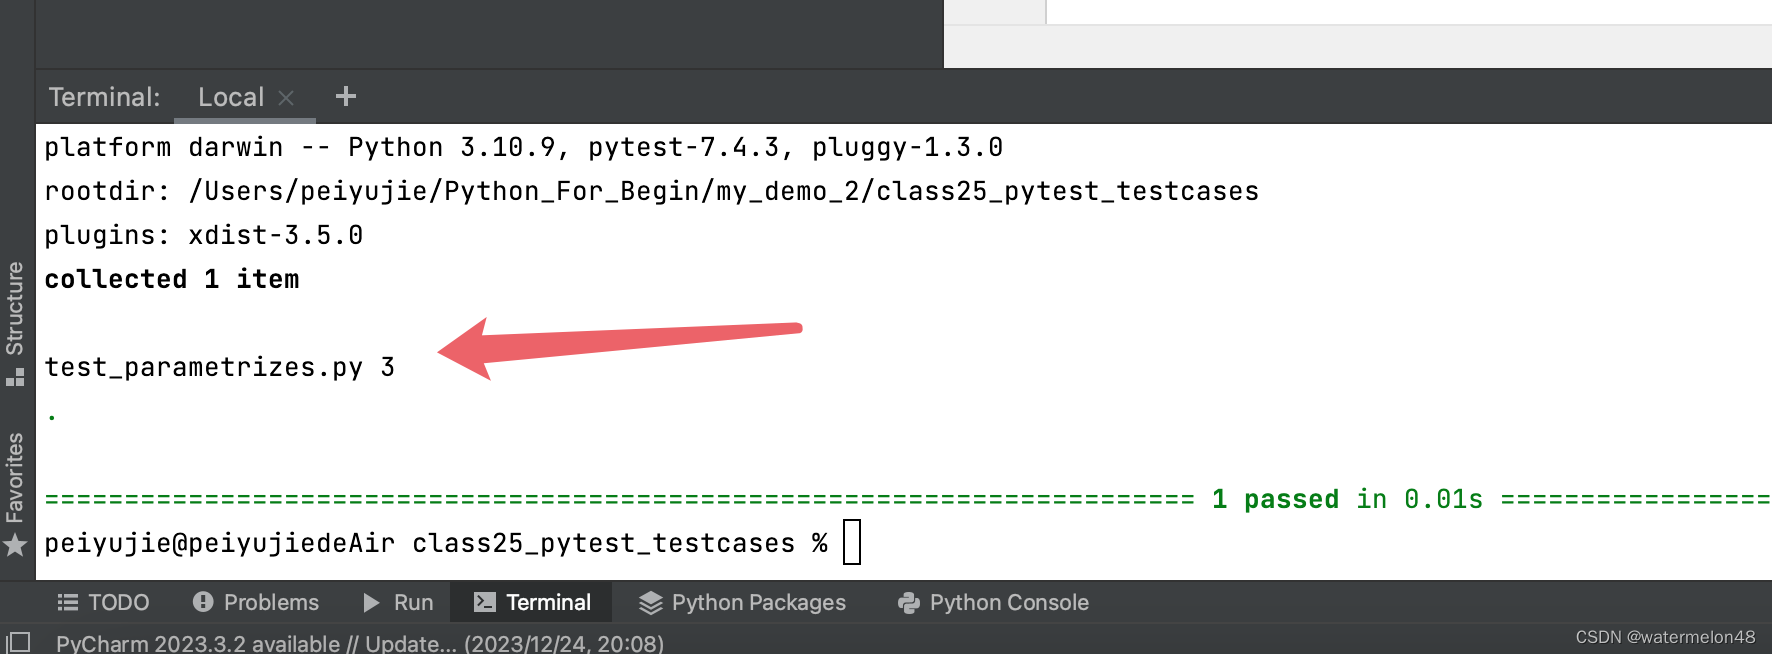Open the Python Console window
Screen dimensions: 1772x654
click(x=994, y=602)
